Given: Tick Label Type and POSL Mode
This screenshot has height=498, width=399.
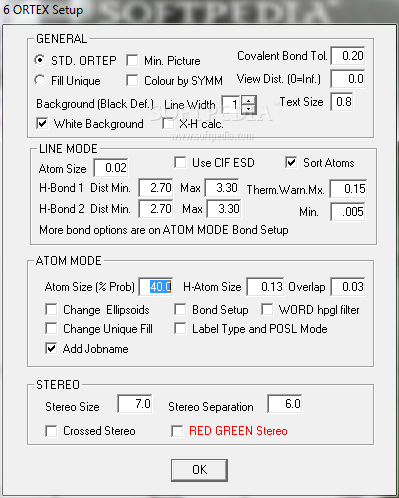Looking at the screenshot, I should 180,329.
